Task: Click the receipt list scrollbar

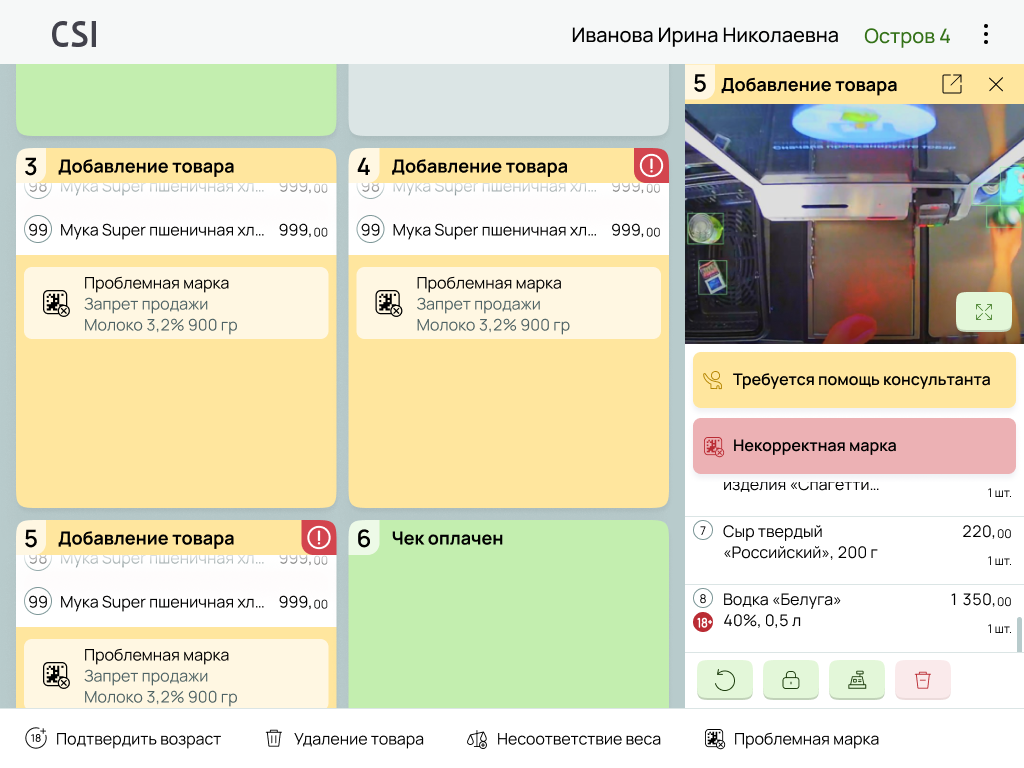Action: [x=1019, y=633]
